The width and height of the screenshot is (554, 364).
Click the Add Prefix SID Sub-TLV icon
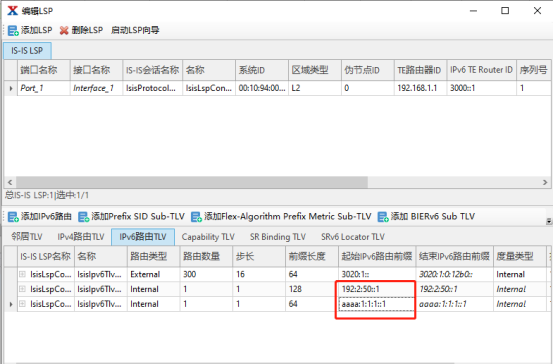83,217
